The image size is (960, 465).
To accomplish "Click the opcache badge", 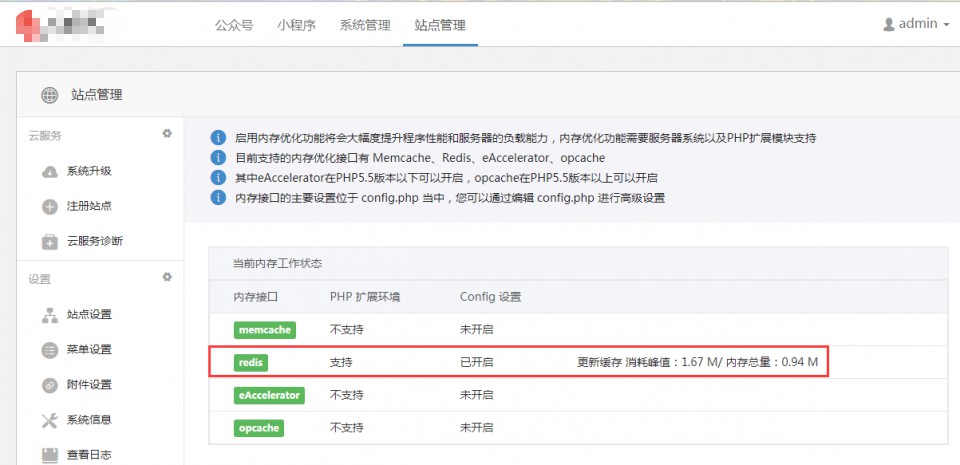I will click(x=259, y=428).
